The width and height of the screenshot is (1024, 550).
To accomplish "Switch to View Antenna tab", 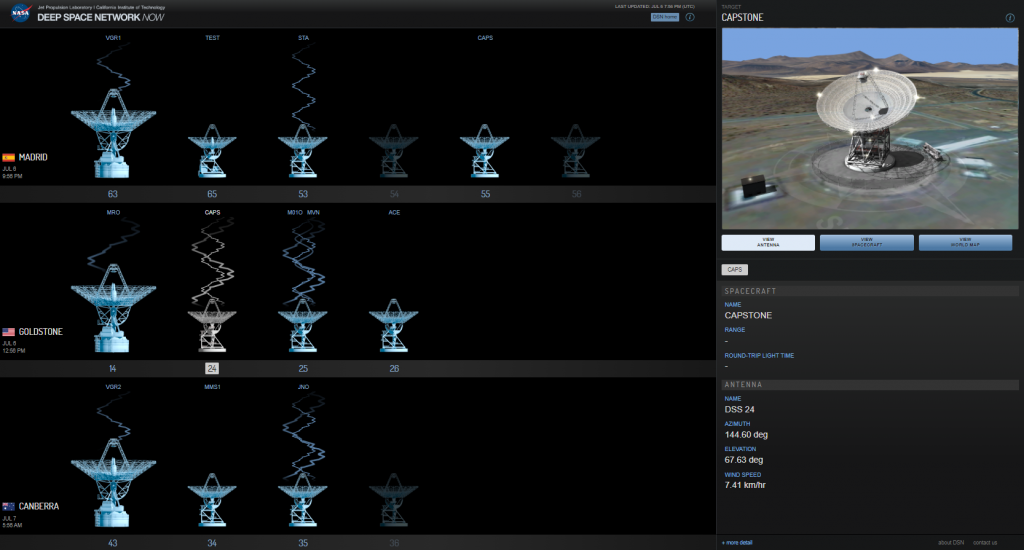I will click(x=768, y=242).
